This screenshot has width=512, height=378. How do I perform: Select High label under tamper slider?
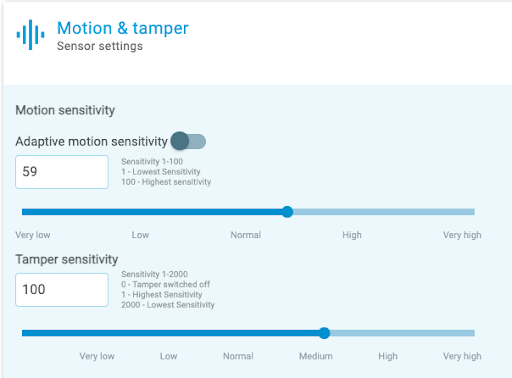[x=388, y=356]
